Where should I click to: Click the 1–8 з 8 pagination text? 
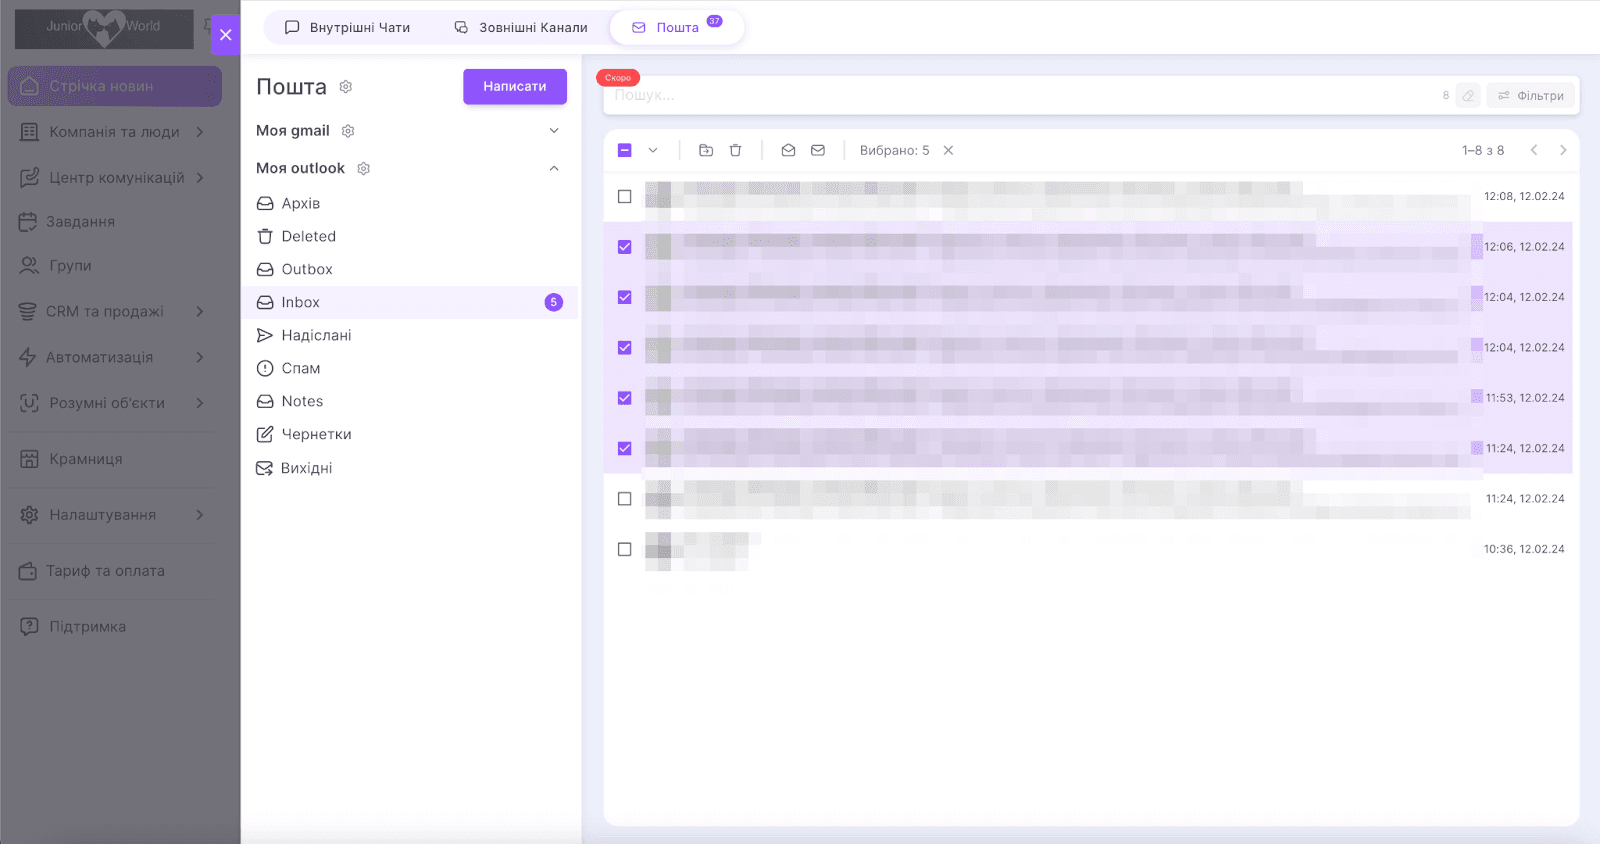click(1483, 151)
